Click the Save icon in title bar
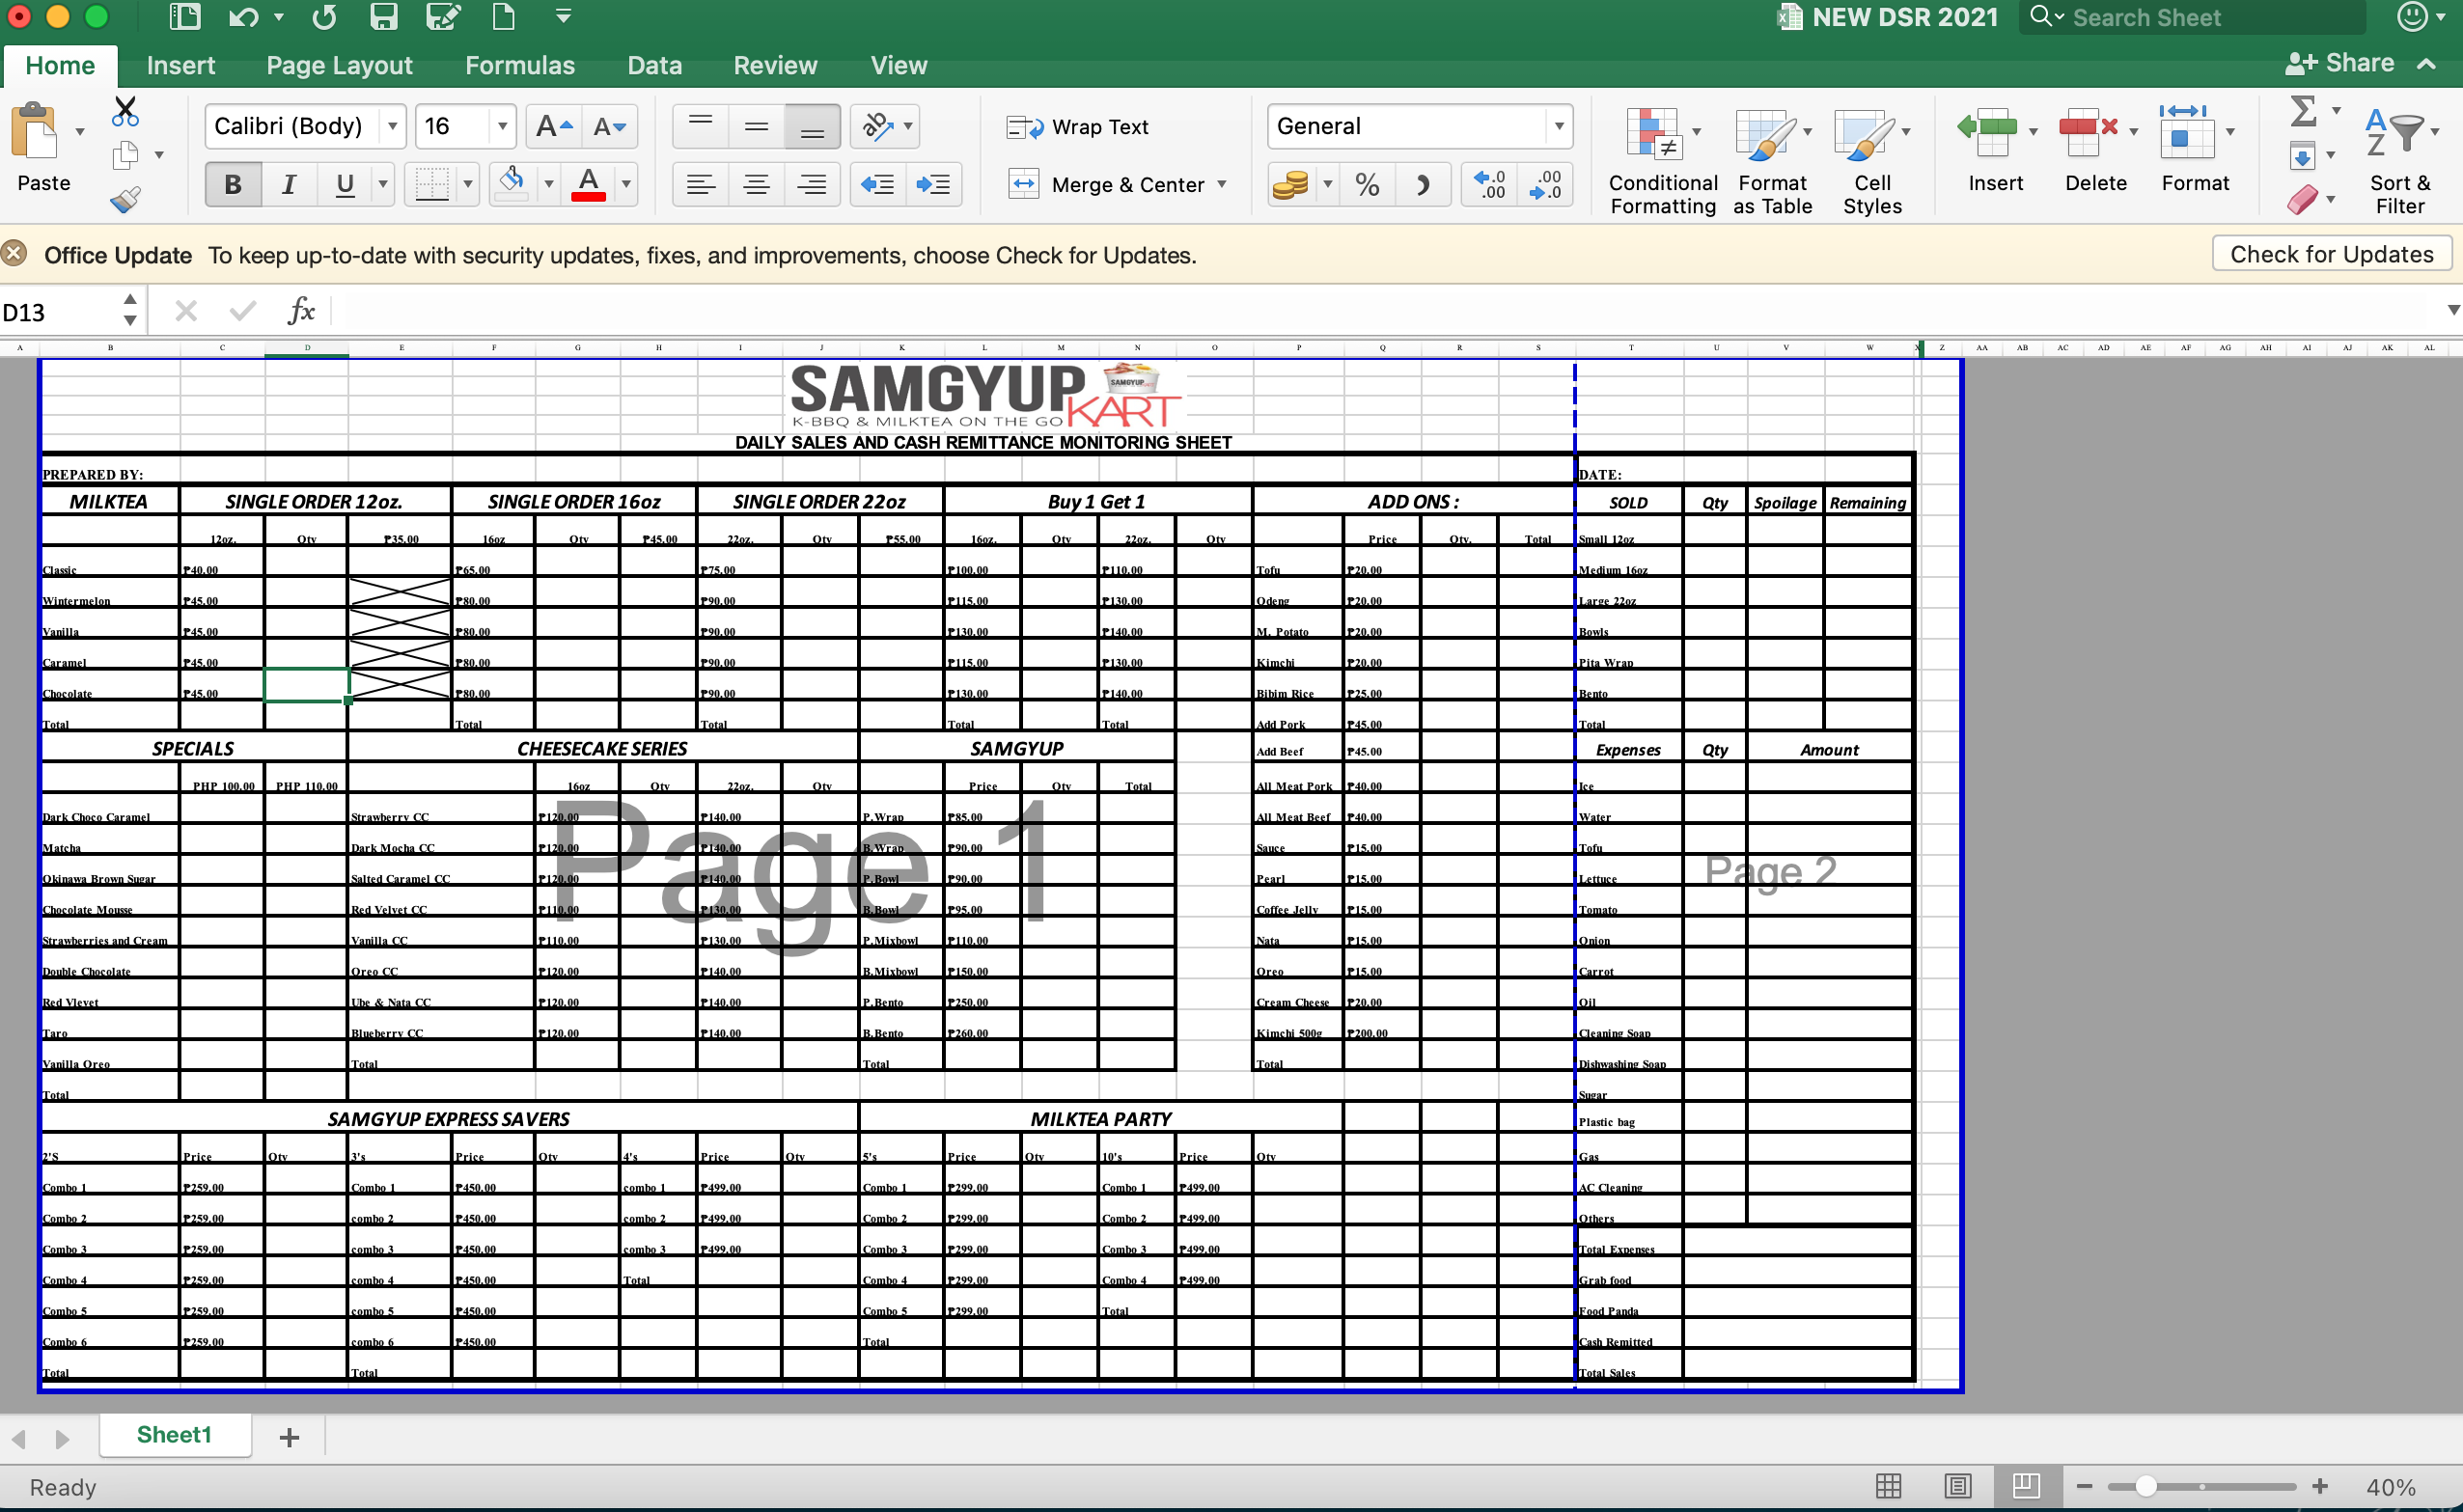 384,17
